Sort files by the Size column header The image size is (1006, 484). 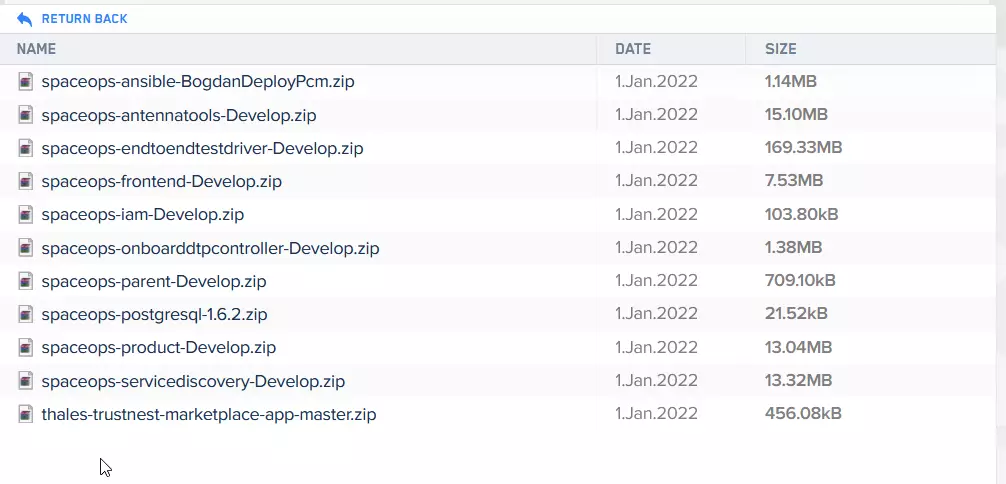point(780,49)
